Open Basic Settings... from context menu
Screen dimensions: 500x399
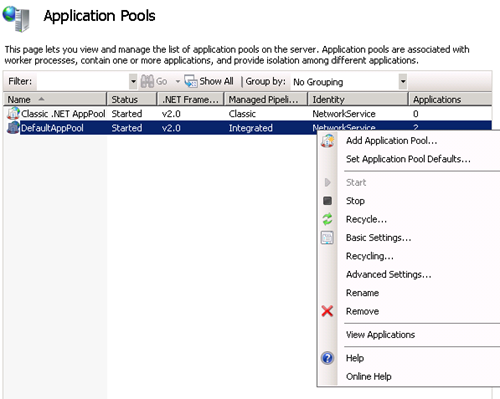(x=378, y=238)
